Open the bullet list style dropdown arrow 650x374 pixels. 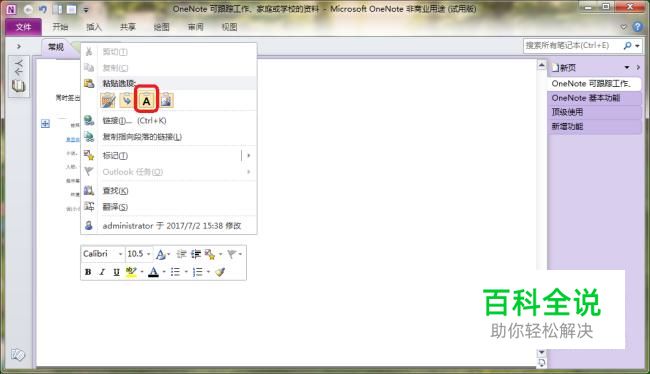tap(186, 272)
